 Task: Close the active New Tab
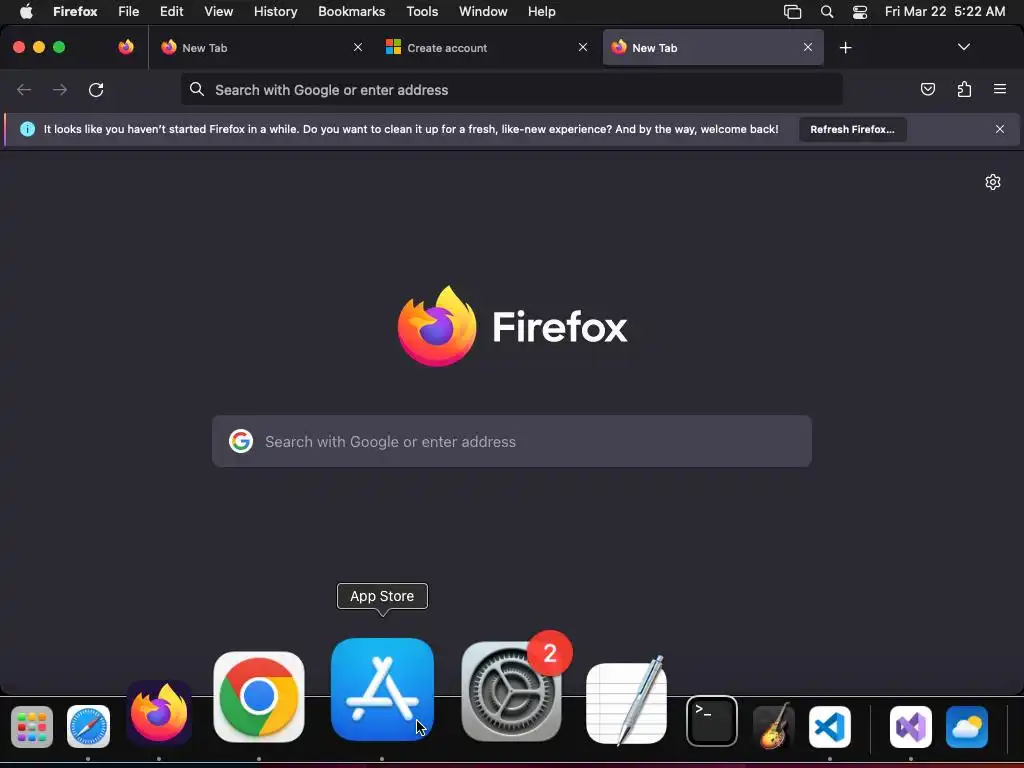(808, 47)
